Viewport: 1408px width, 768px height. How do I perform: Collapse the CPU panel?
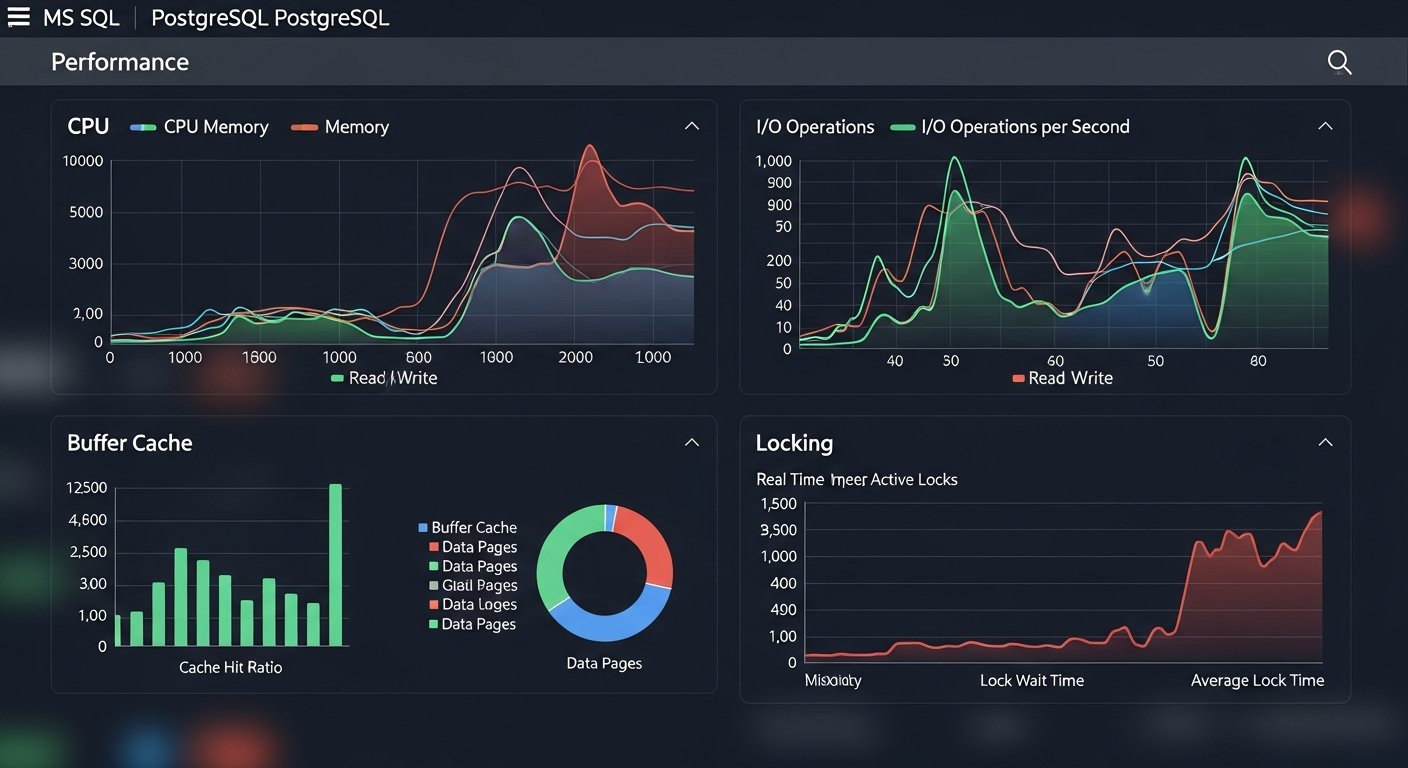point(691,126)
